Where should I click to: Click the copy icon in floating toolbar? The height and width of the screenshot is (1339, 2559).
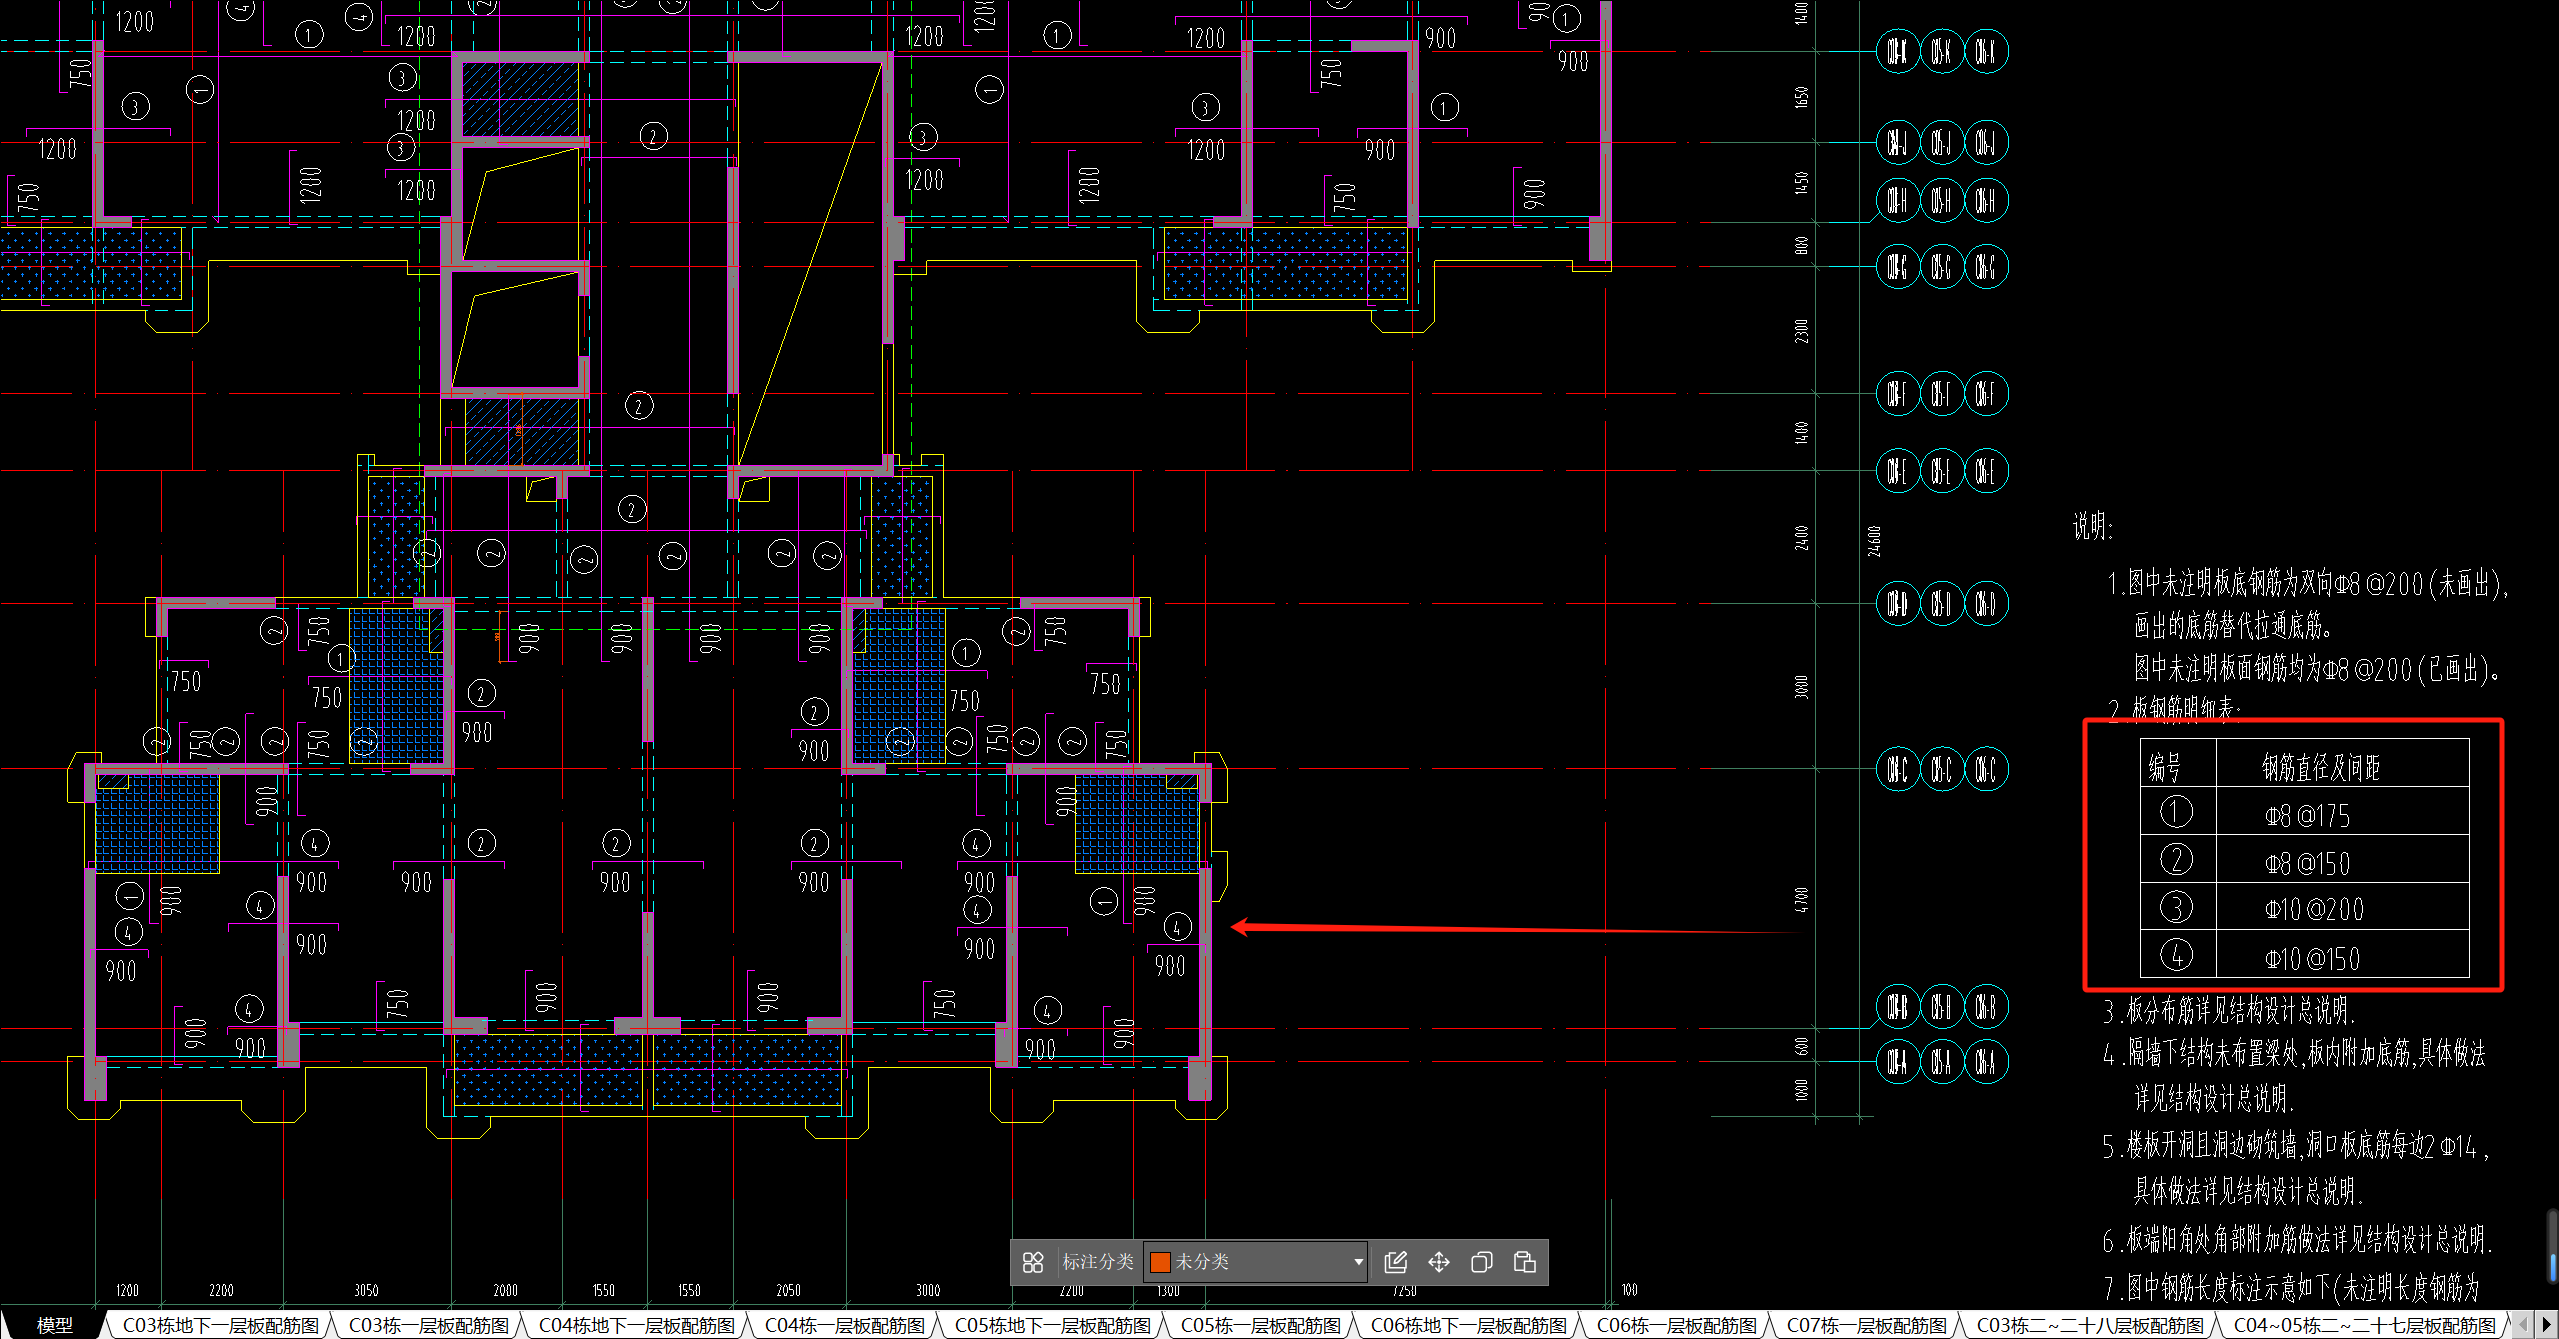(1481, 1262)
